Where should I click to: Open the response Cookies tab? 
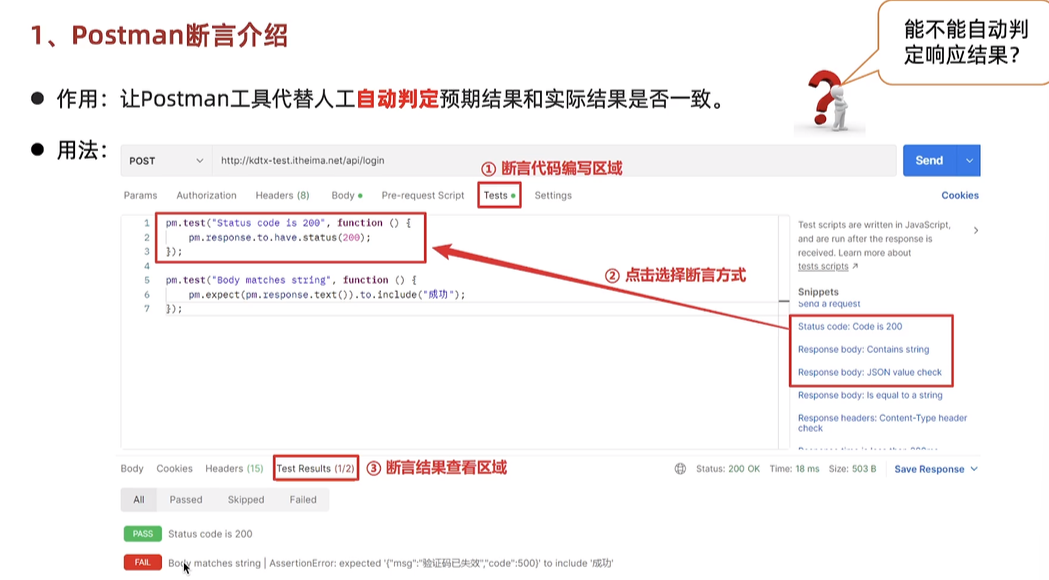tap(175, 468)
